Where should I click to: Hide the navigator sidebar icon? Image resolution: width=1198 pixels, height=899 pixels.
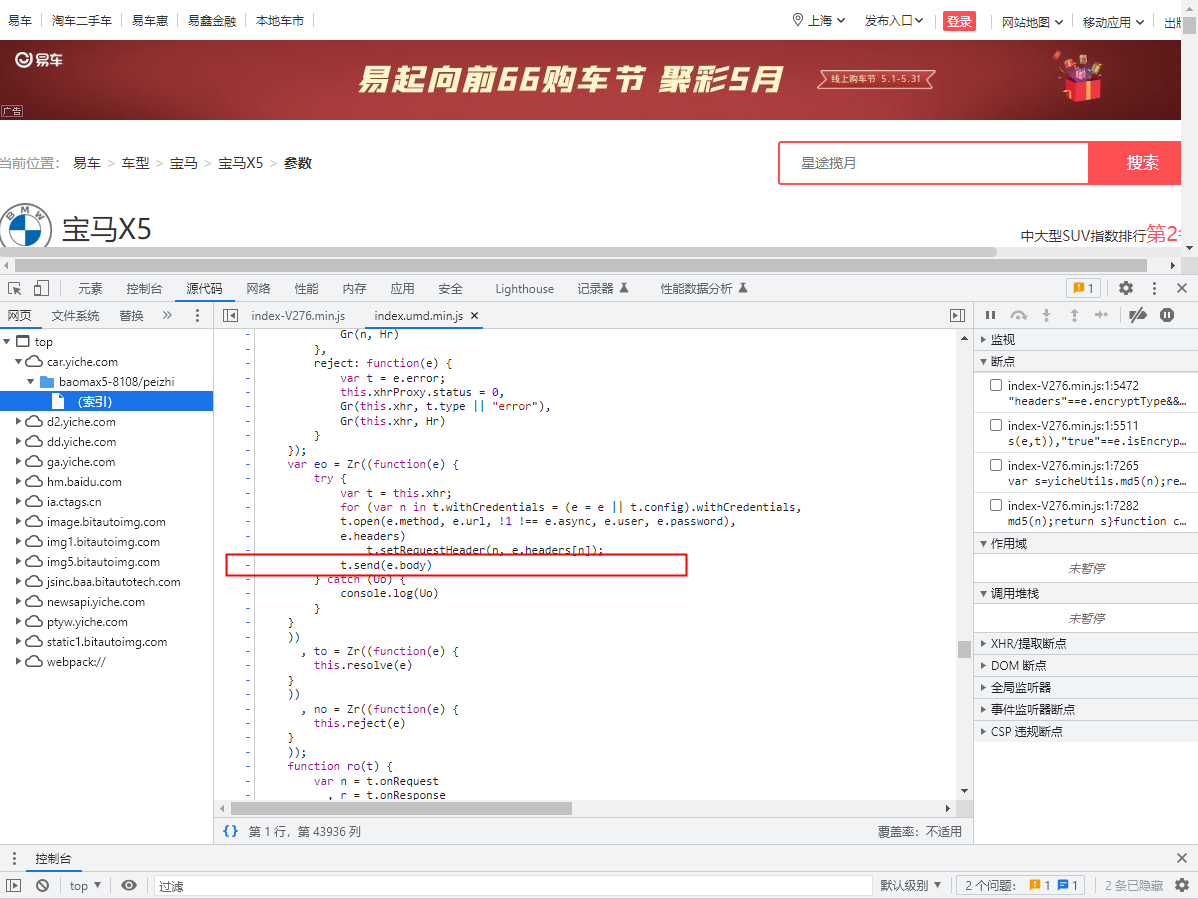230,315
